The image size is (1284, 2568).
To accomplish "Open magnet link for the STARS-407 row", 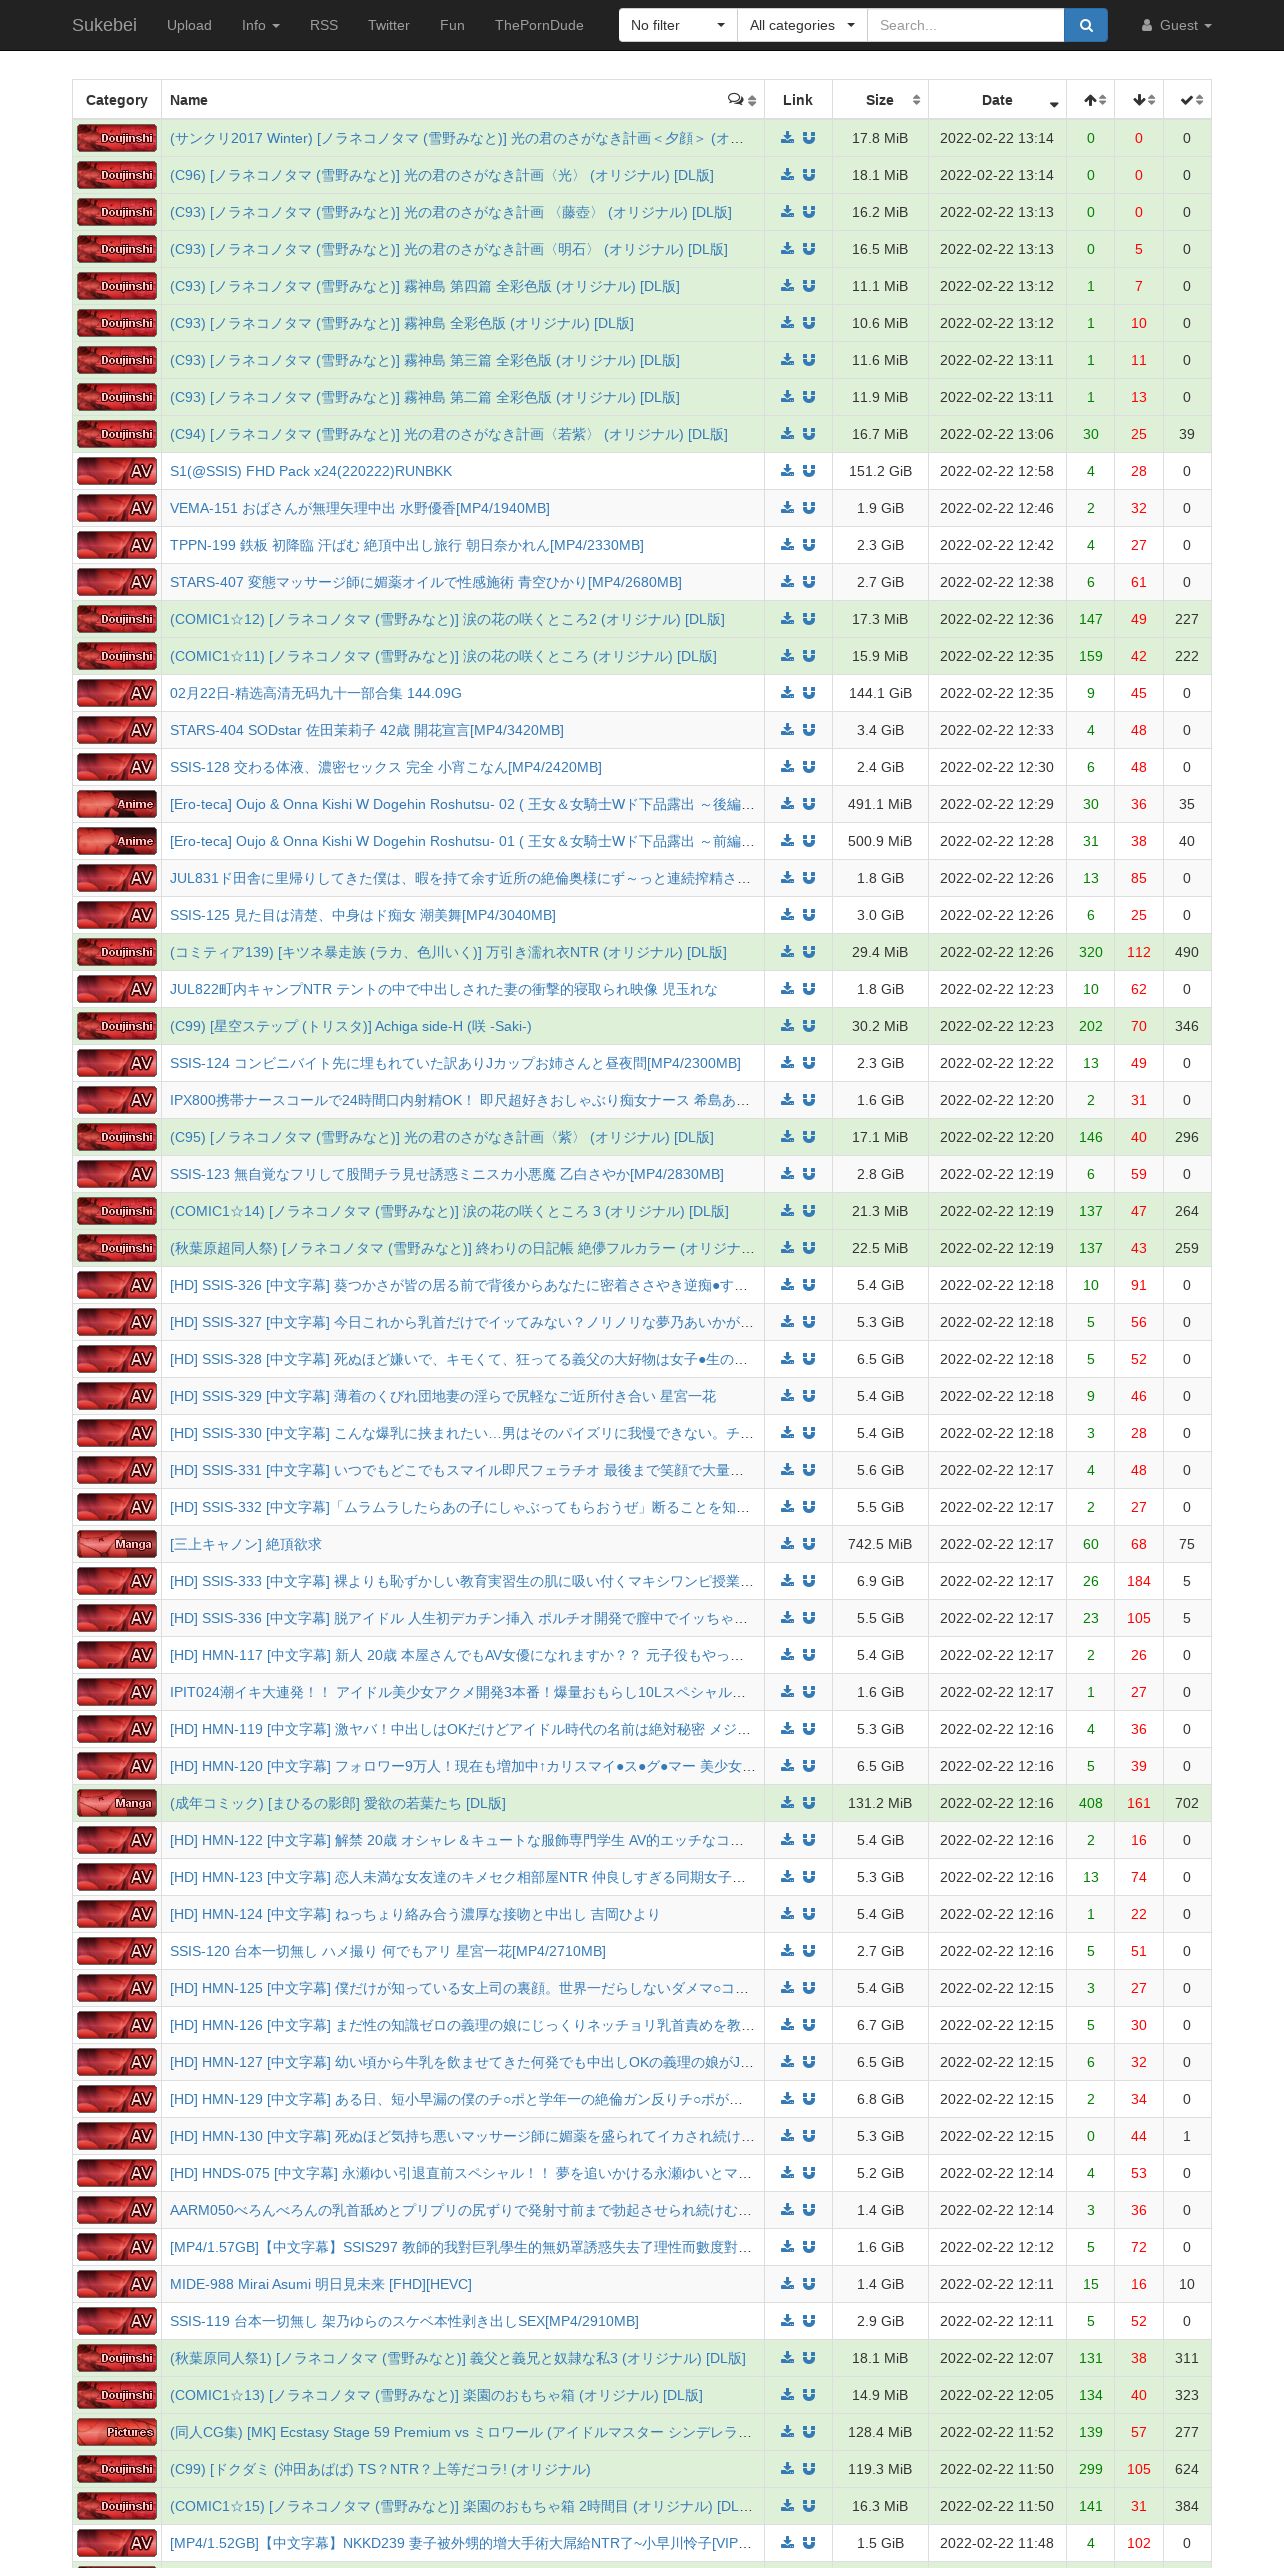I will (809, 582).
